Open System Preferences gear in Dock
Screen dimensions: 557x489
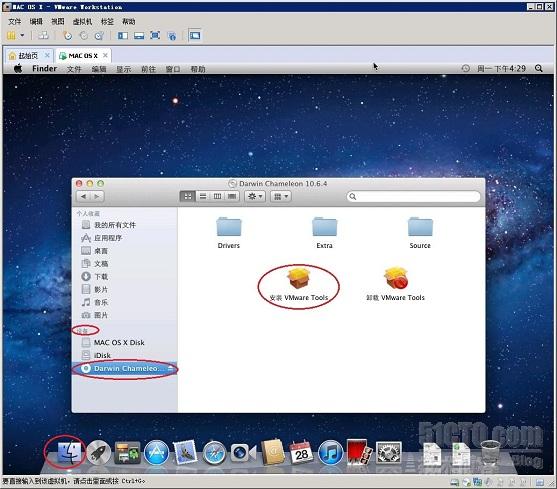click(389, 452)
